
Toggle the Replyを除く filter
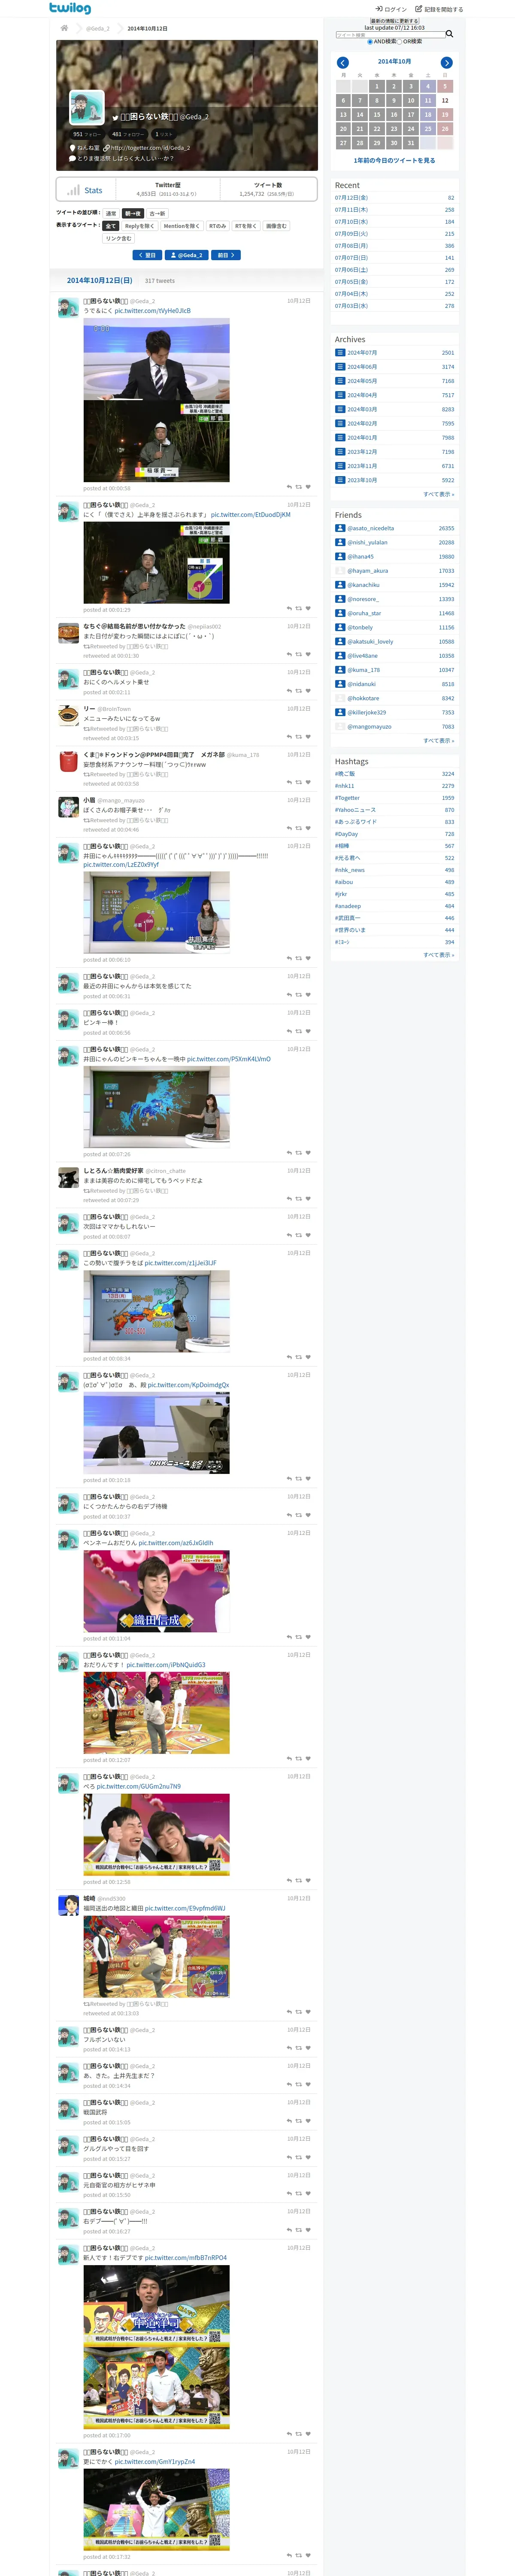[x=139, y=226]
